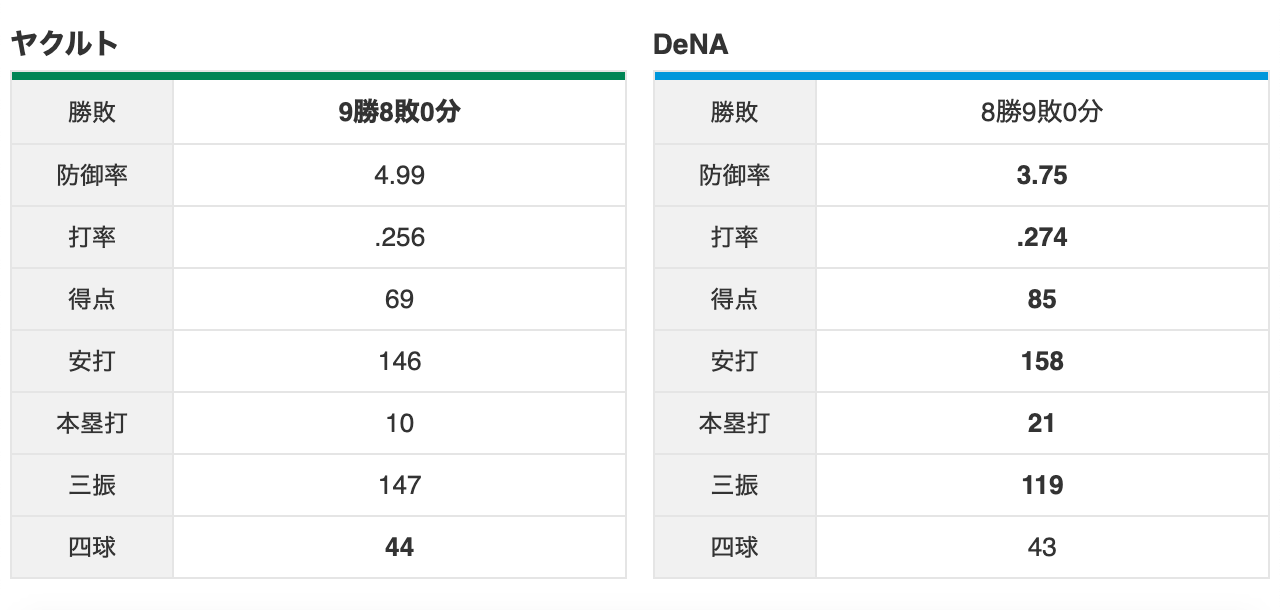Click DeNA 安打 value 158
This screenshot has height=610, width=1280.
1042,361
